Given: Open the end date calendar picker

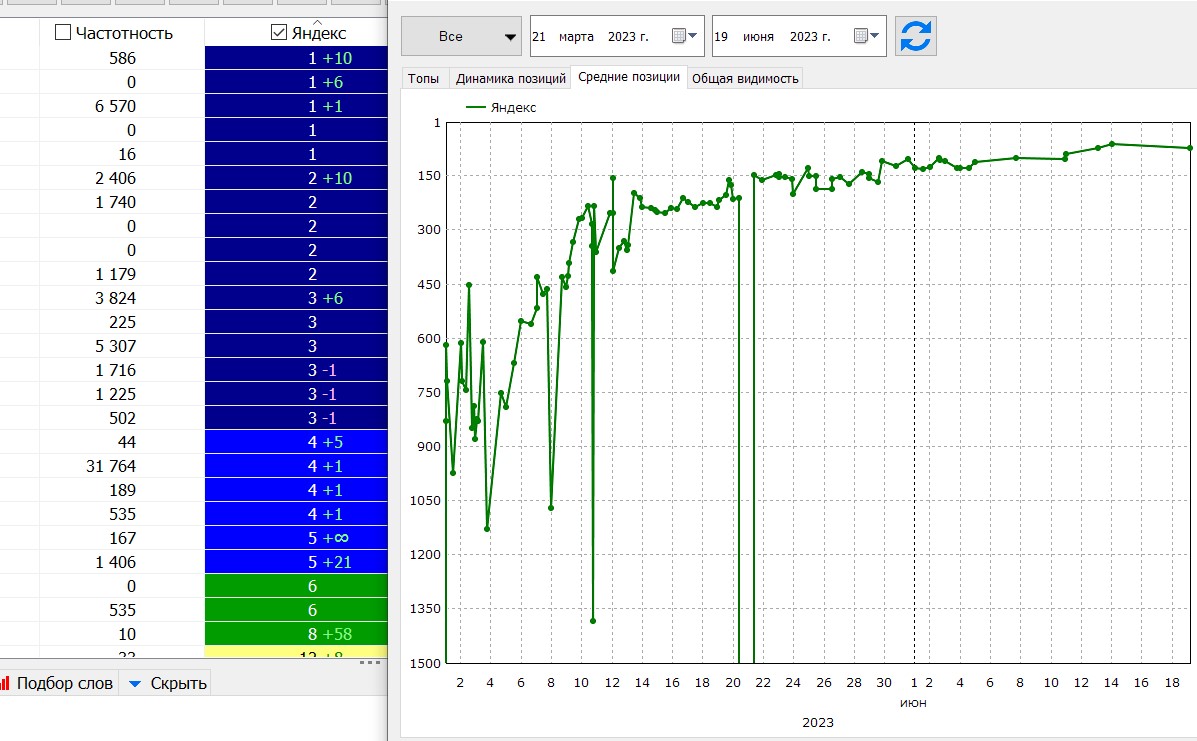Looking at the screenshot, I should [866, 36].
